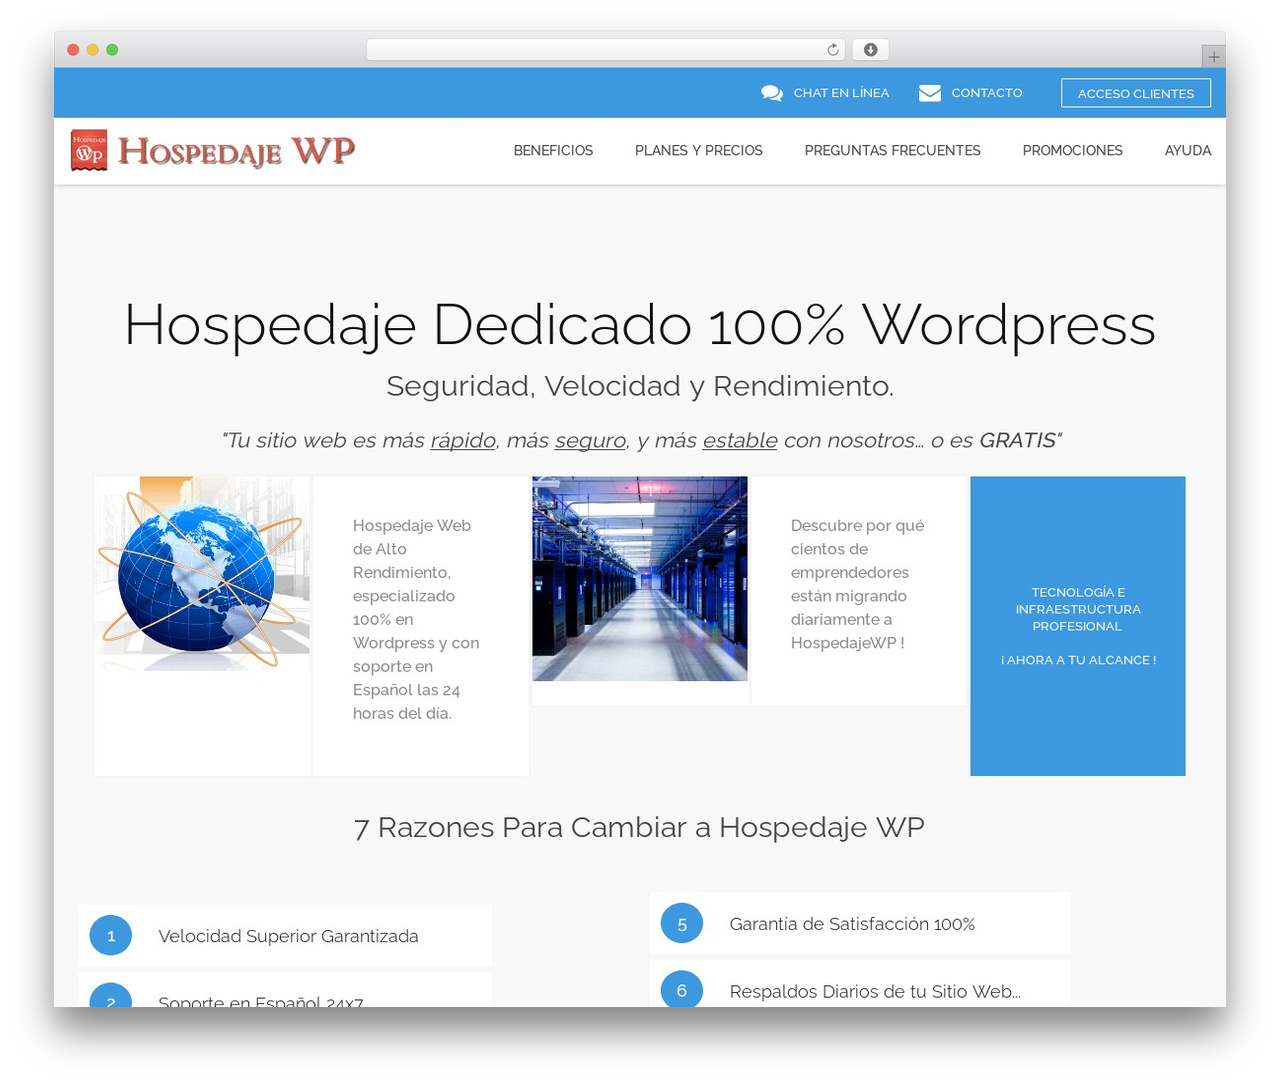Select Respaldos Diarios de tu Sitio Web item
This screenshot has height=1084, width=1280.
coord(860,984)
